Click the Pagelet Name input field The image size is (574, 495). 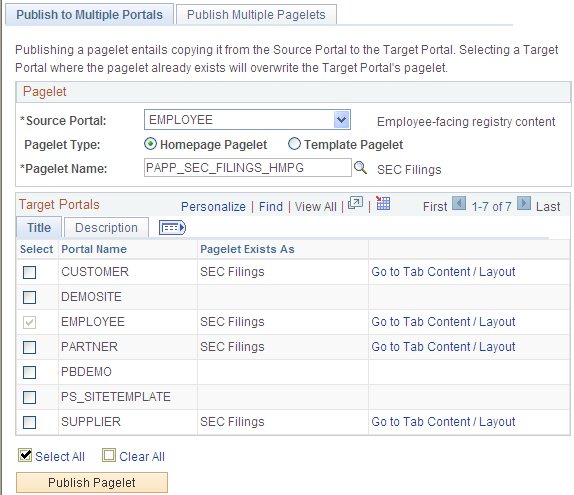(x=248, y=167)
